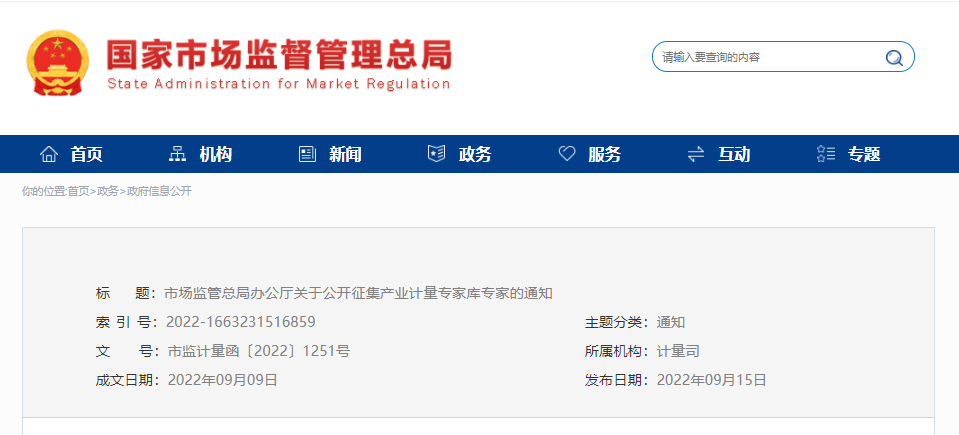The height and width of the screenshot is (435, 959).
Task: Click the house icon beside 首页
Action: pyautogui.click(x=49, y=154)
